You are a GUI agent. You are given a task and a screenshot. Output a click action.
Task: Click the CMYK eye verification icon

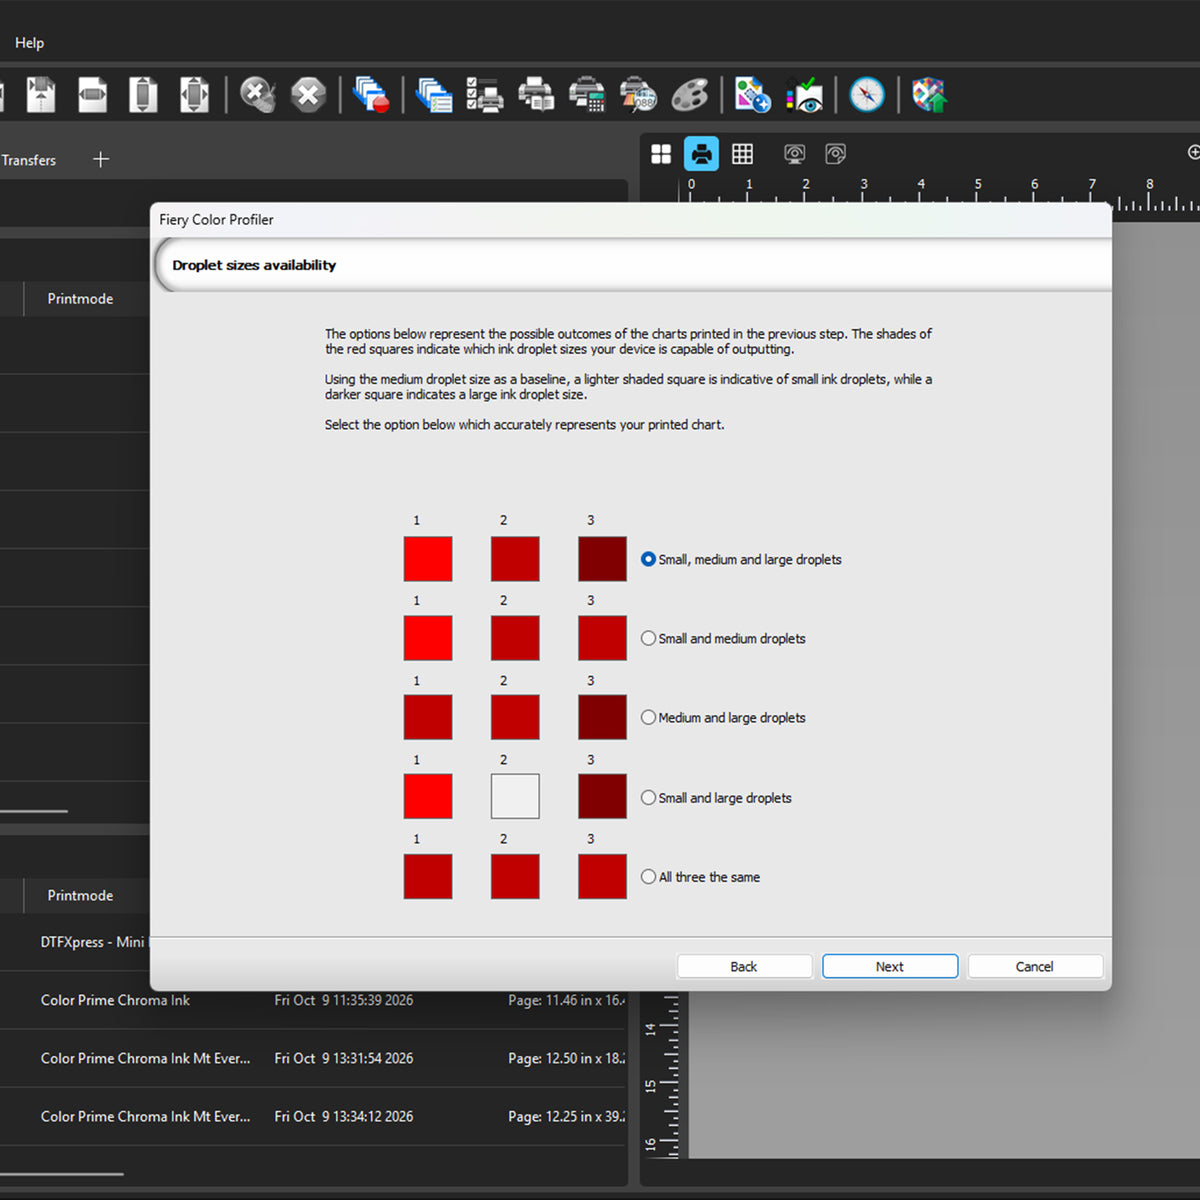[804, 95]
